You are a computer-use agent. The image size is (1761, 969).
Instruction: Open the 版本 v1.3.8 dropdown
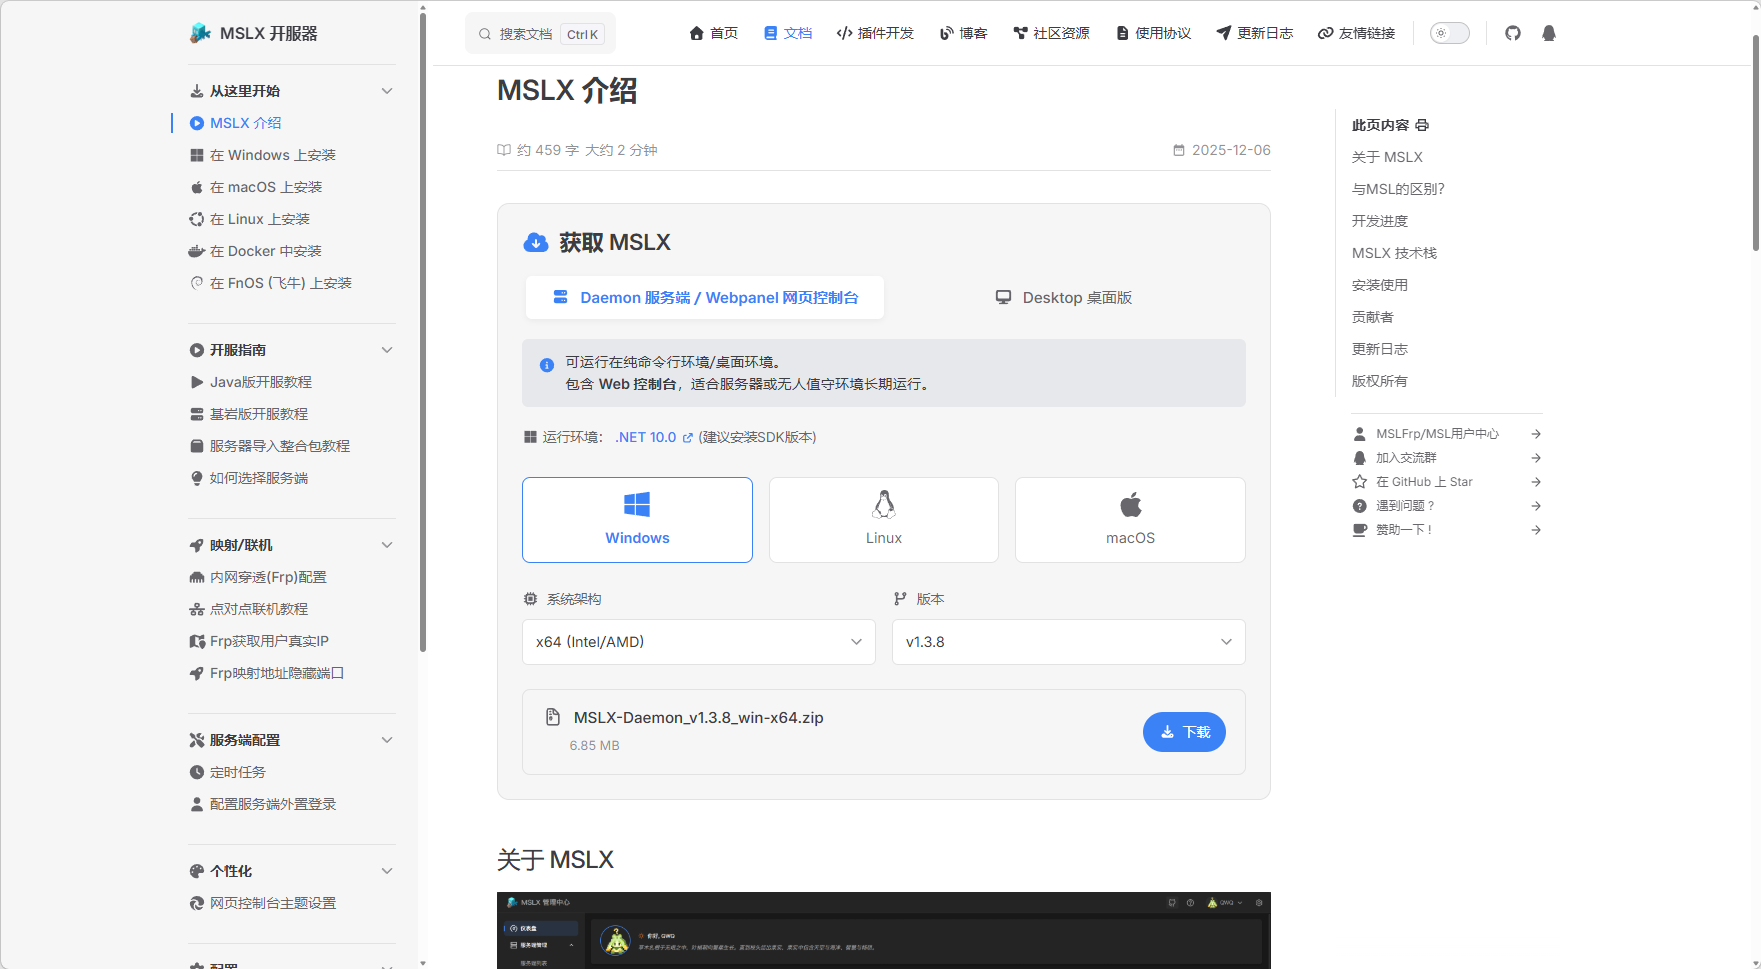point(1068,642)
